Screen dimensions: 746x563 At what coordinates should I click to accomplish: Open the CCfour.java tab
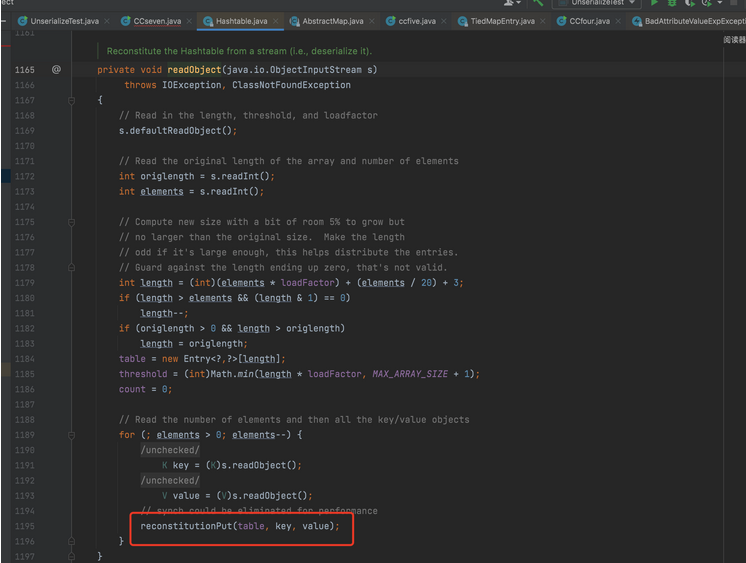pyautogui.click(x=589, y=21)
